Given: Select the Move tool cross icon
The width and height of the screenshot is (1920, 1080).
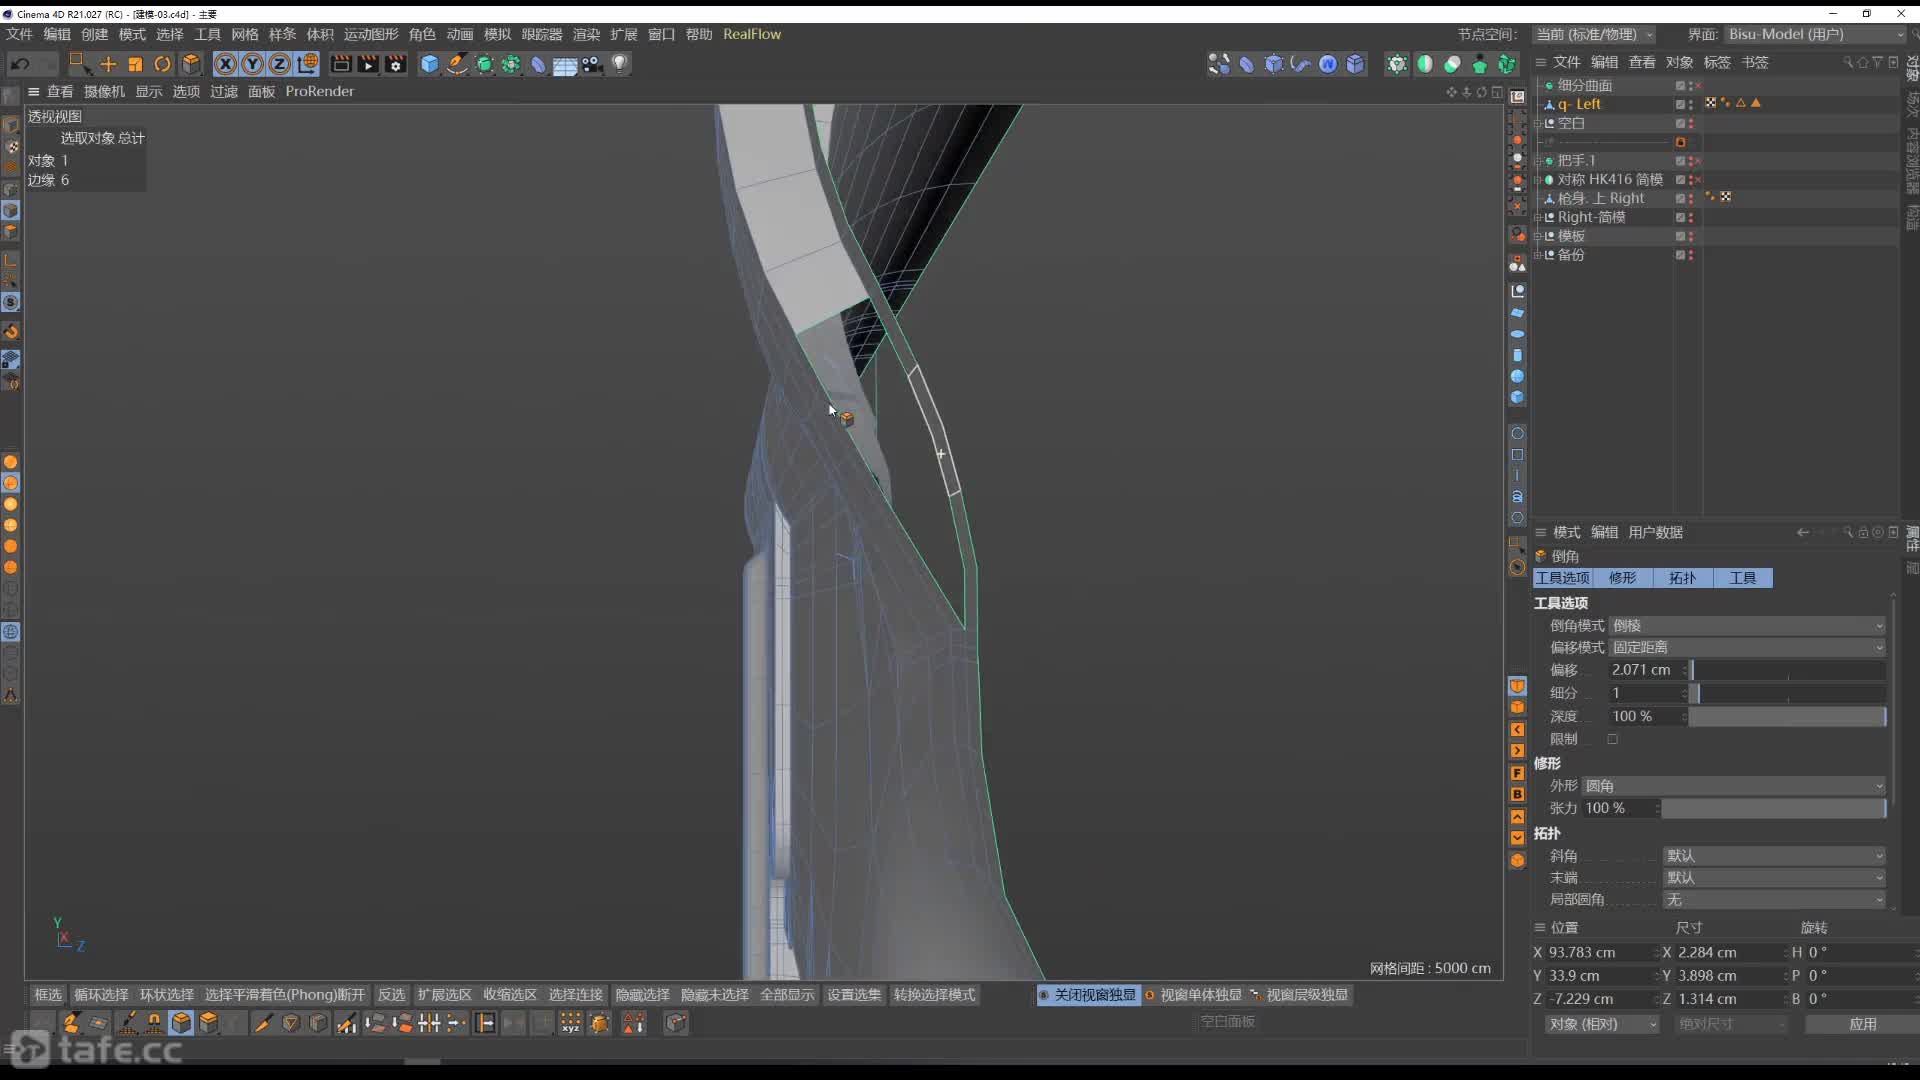Looking at the screenshot, I should coord(108,64).
